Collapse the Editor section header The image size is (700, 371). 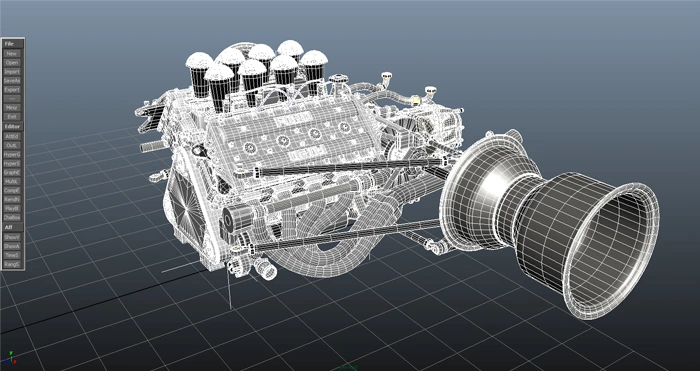13,127
